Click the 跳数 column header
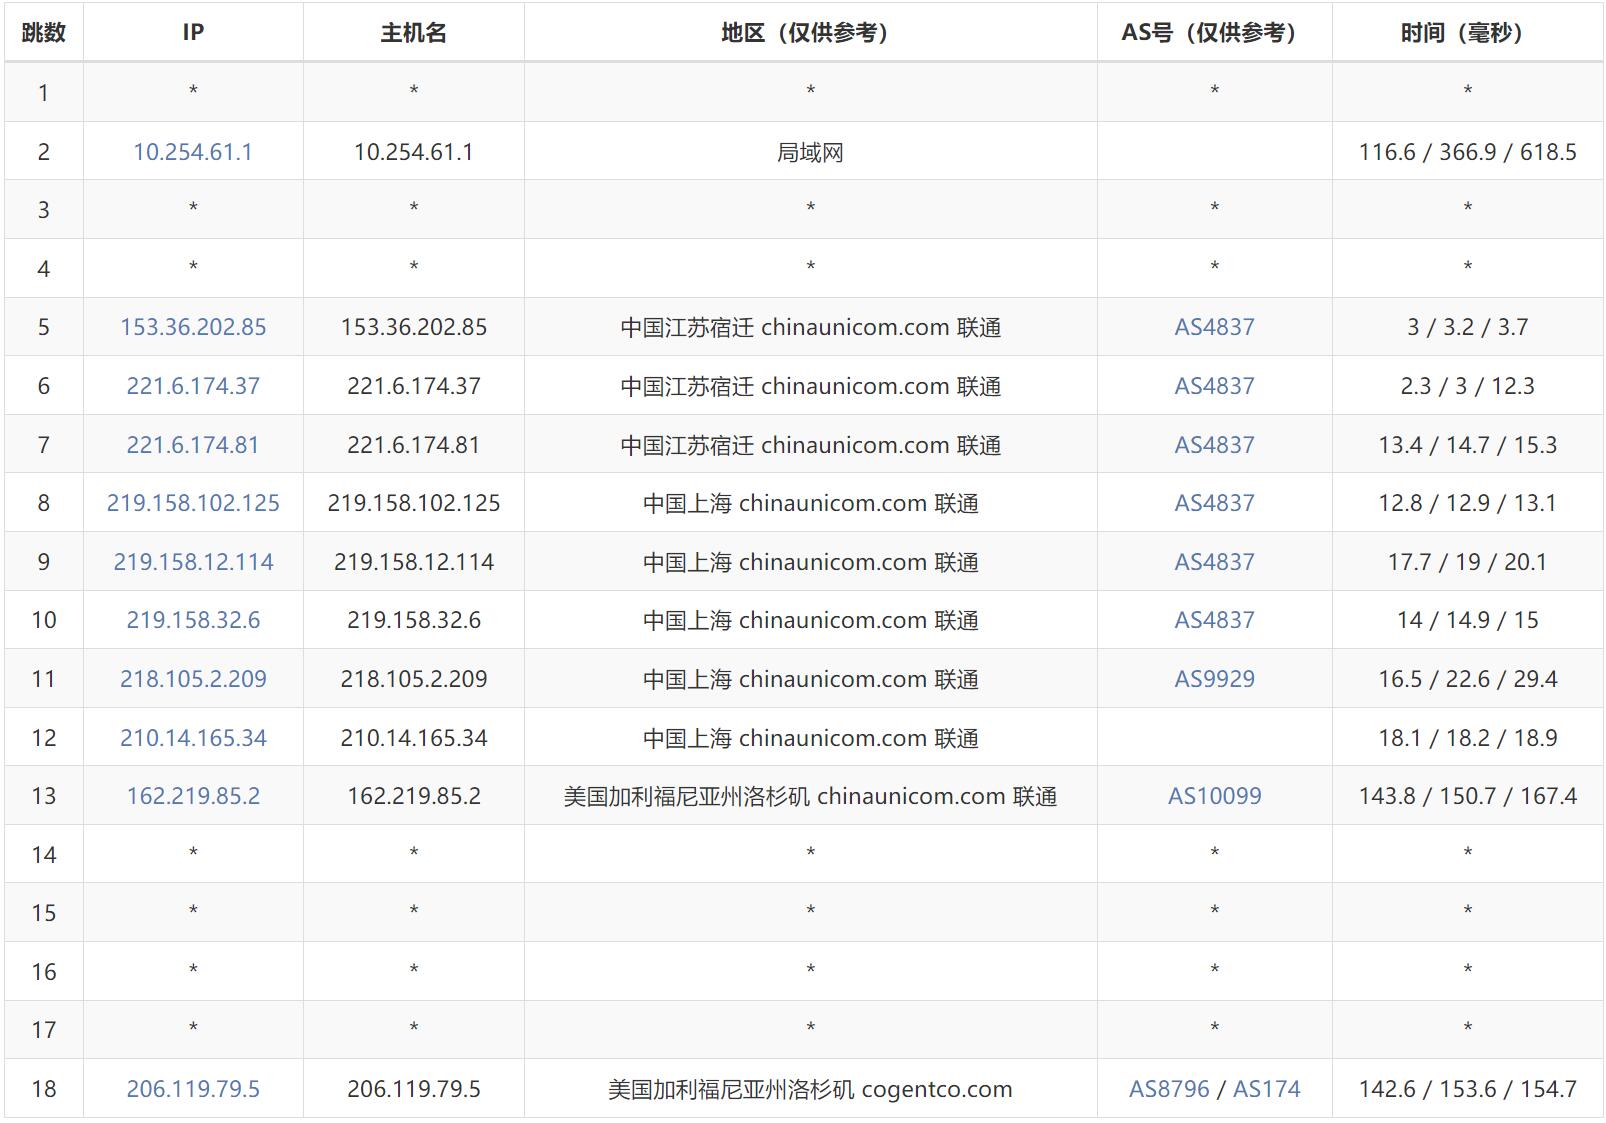The height and width of the screenshot is (1123, 1606). (x=44, y=33)
